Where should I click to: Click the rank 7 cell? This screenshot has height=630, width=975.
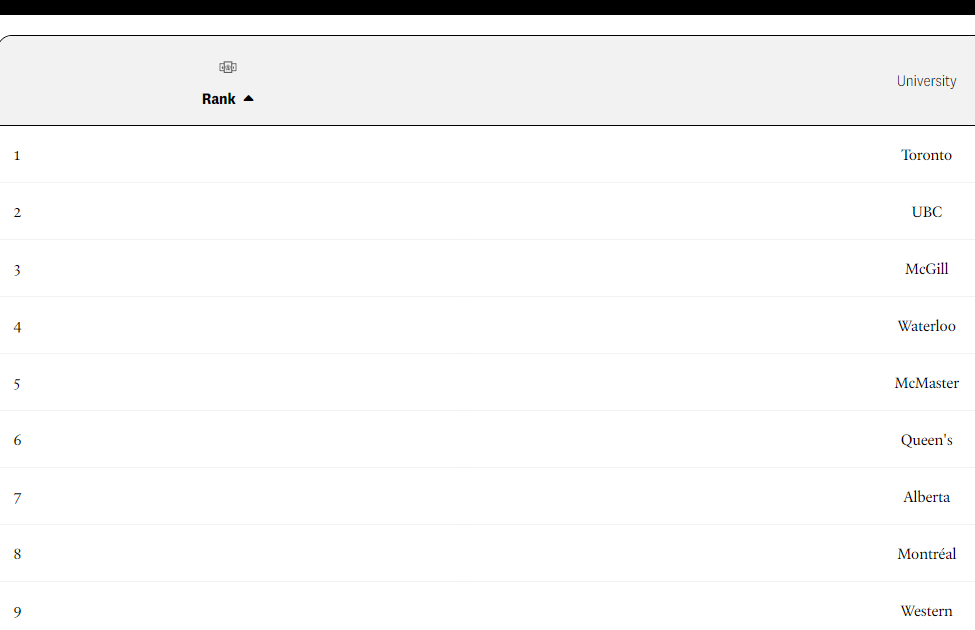tap(17, 498)
